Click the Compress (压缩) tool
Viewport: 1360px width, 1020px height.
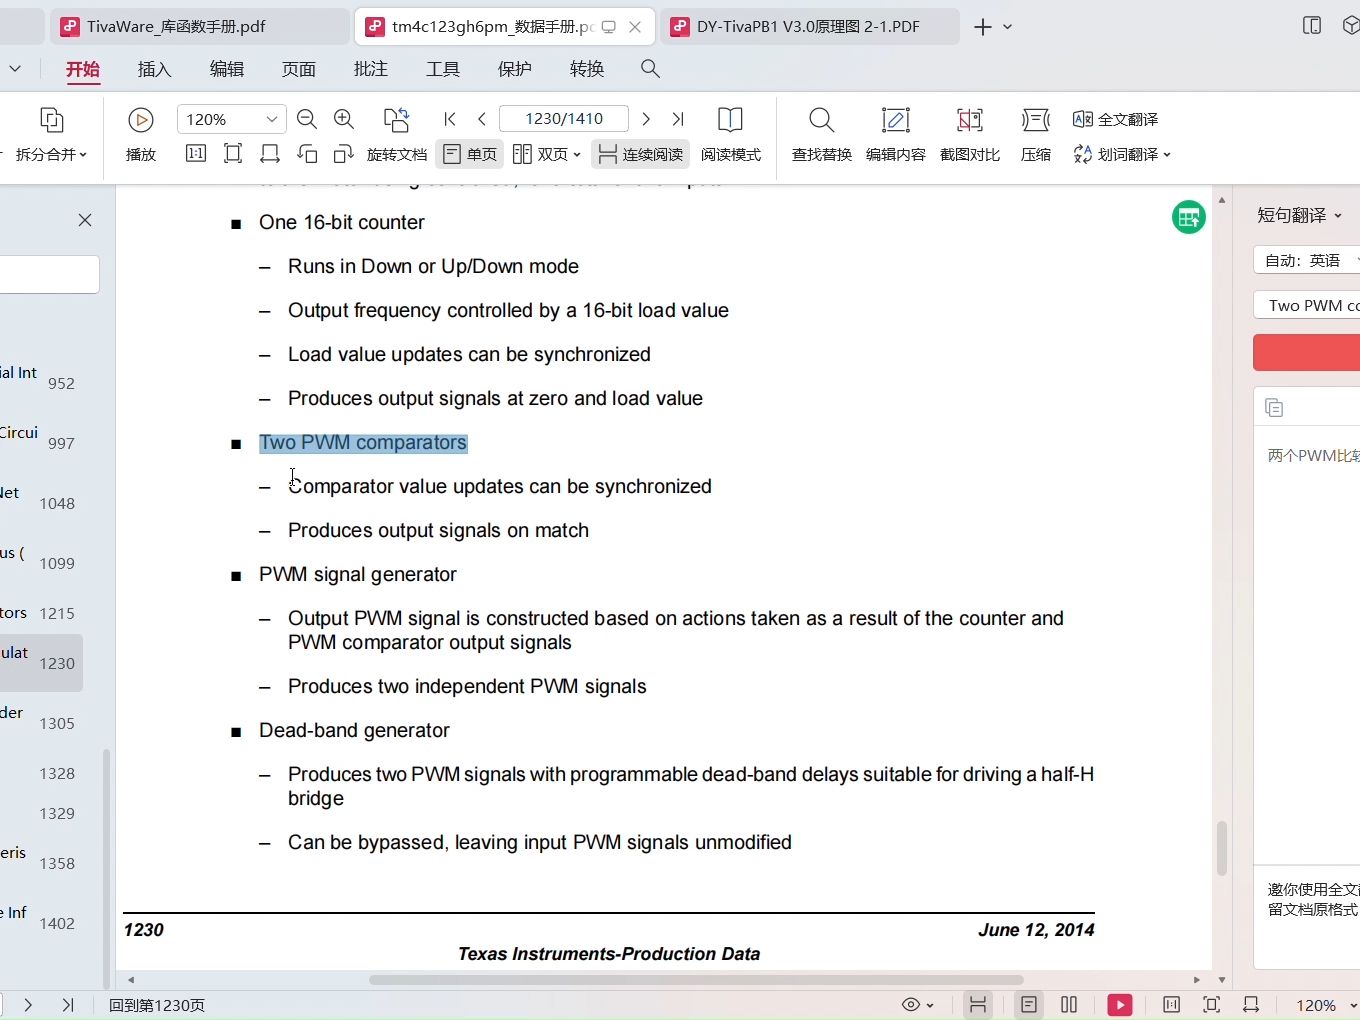click(1036, 120)
